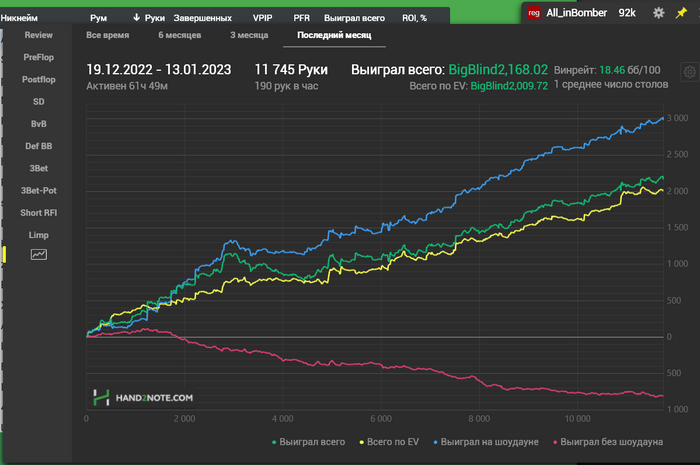Screen dimensions: 700x465
Task: Open the BvB stats tab
Action: (x=39, y=124)
